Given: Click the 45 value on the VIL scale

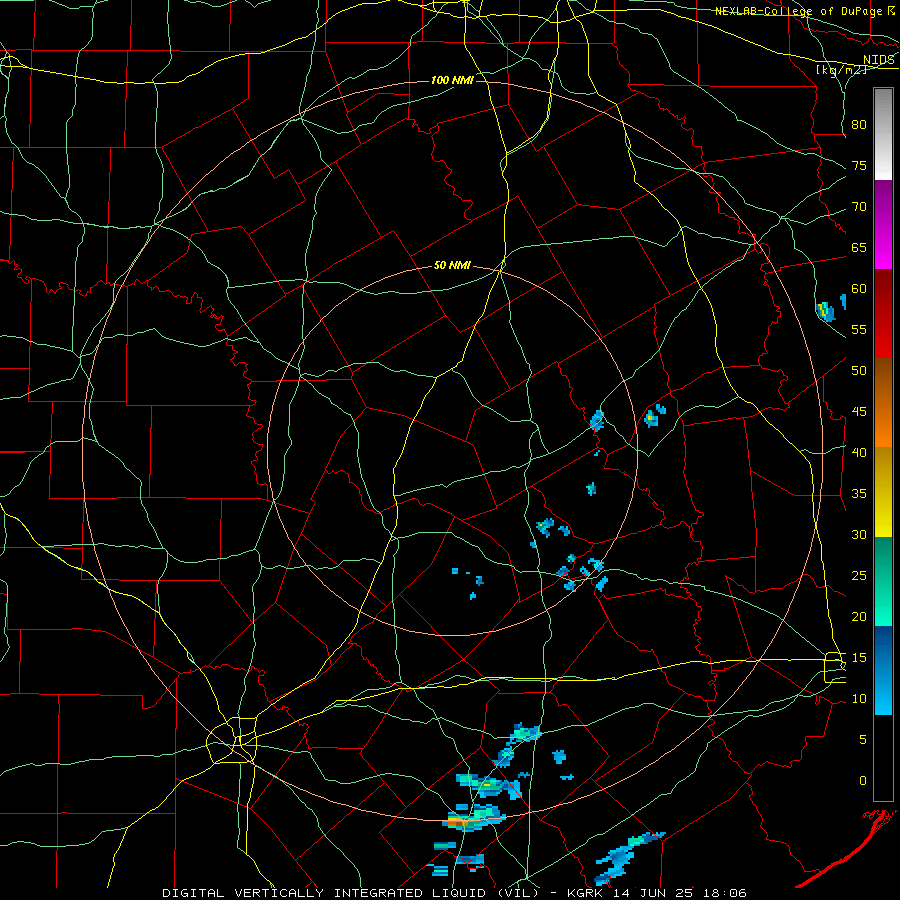Looking at the screenshot, I should click(x=859, y=412).
